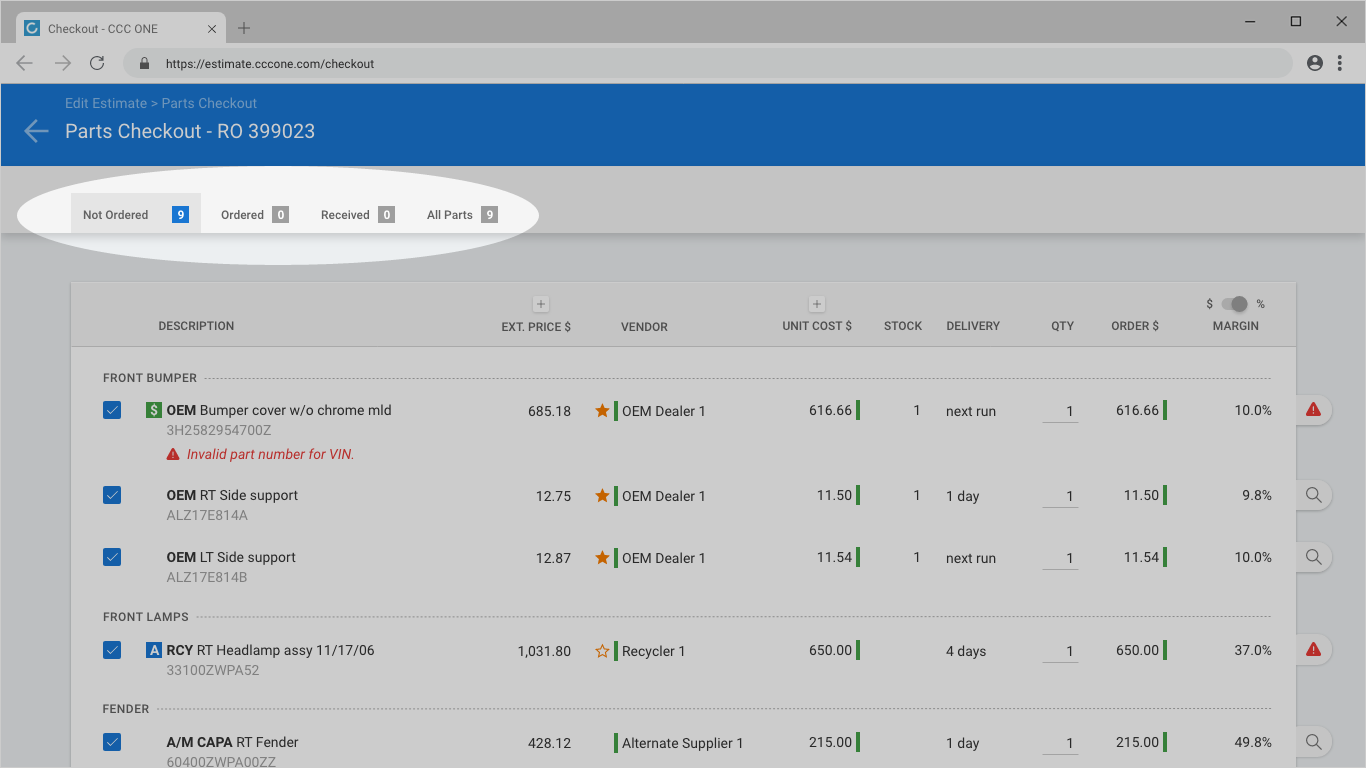Click part number 3H2582954700Z

pos(219,431)
